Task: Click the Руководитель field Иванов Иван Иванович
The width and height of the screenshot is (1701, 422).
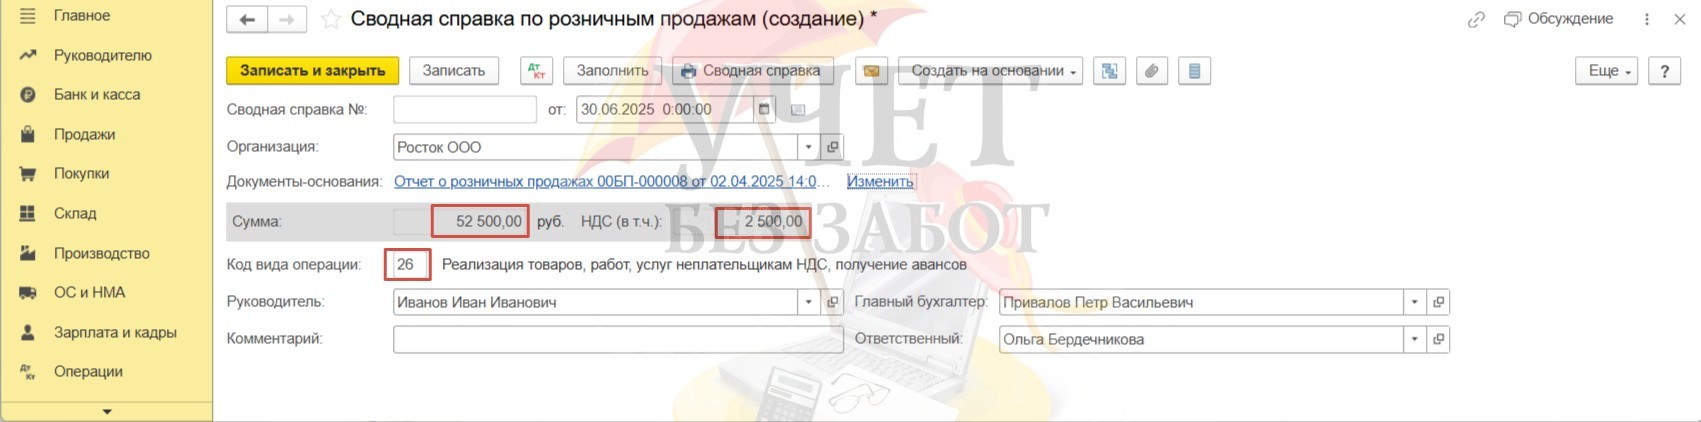Action: (597, 302)
